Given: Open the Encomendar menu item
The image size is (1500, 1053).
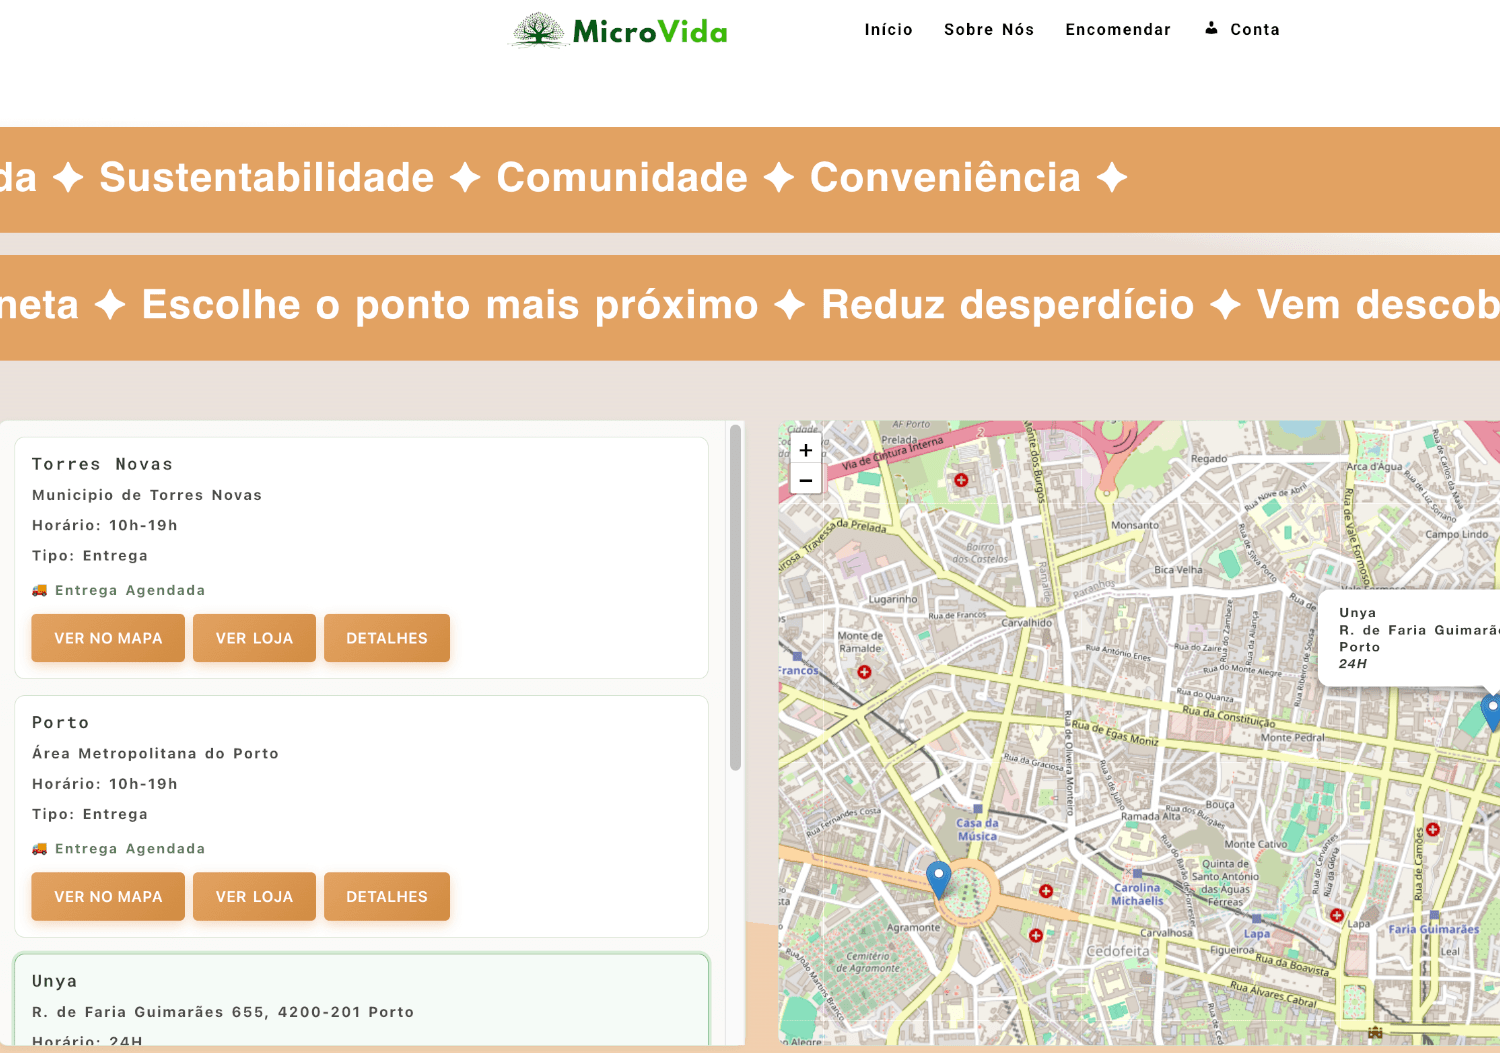Looking at the screenshot, I should tap(1118, 29).
